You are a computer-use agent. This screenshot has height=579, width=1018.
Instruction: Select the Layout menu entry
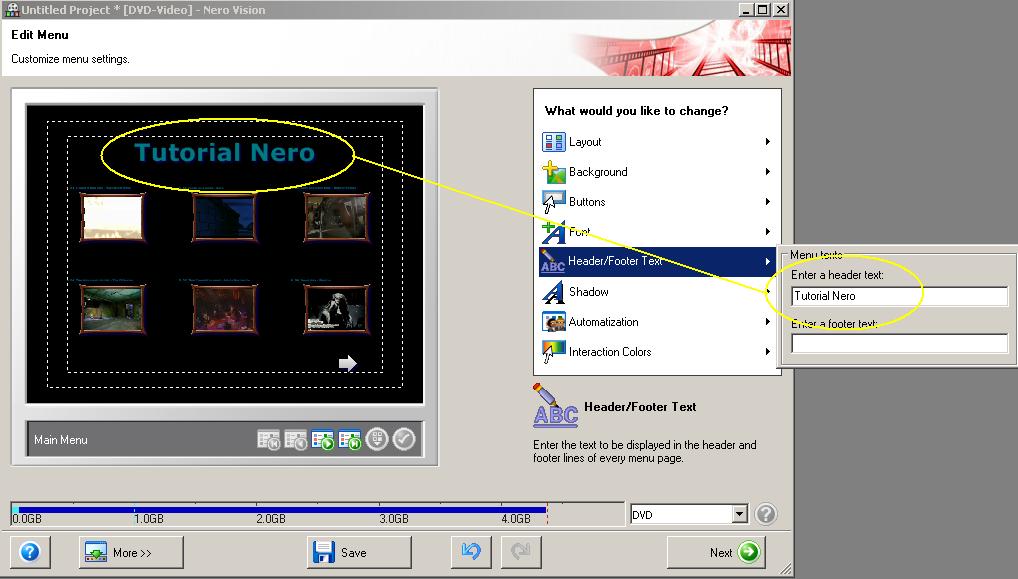(657, 142)
